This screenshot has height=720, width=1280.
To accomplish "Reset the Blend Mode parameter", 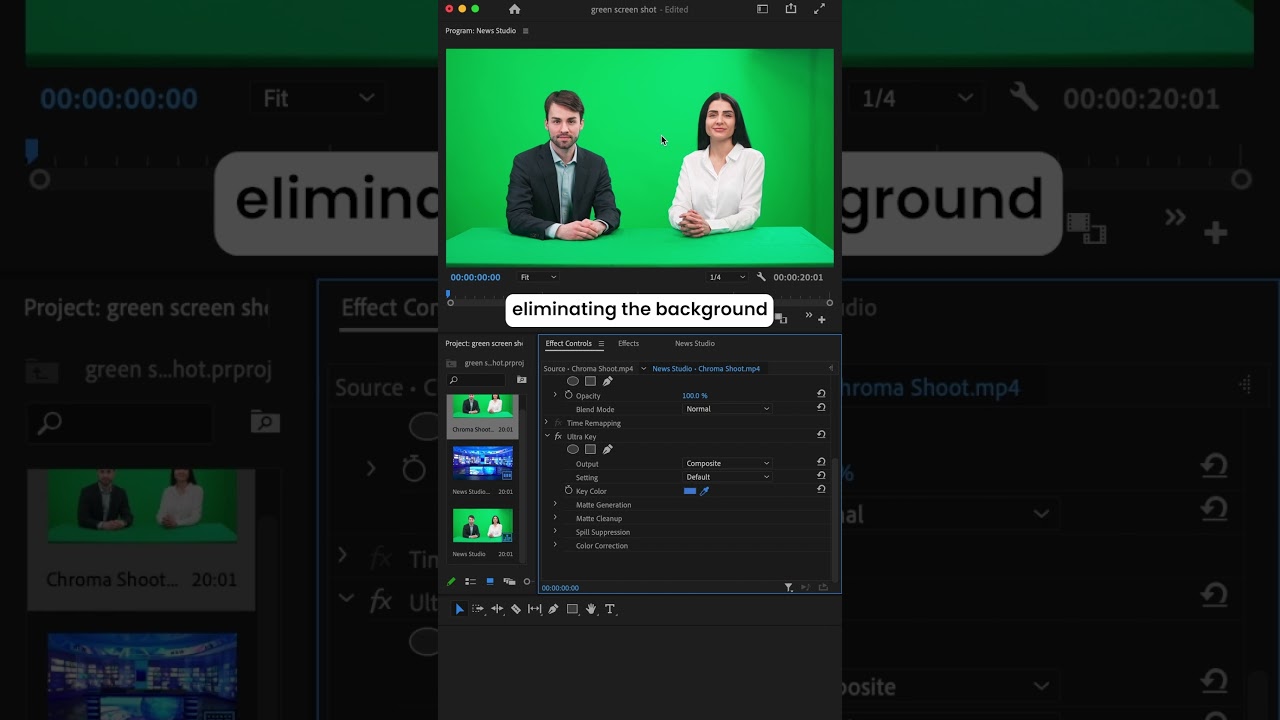I will pyautogui.click(x=821, y=408).
